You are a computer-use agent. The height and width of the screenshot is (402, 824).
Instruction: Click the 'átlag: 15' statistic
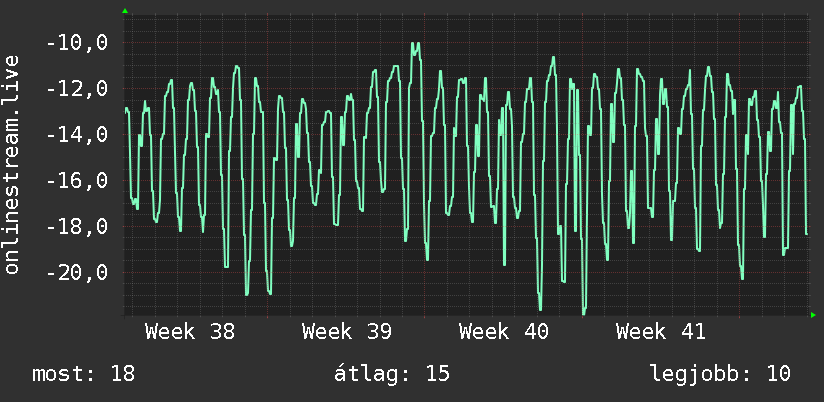coord(392,374)
